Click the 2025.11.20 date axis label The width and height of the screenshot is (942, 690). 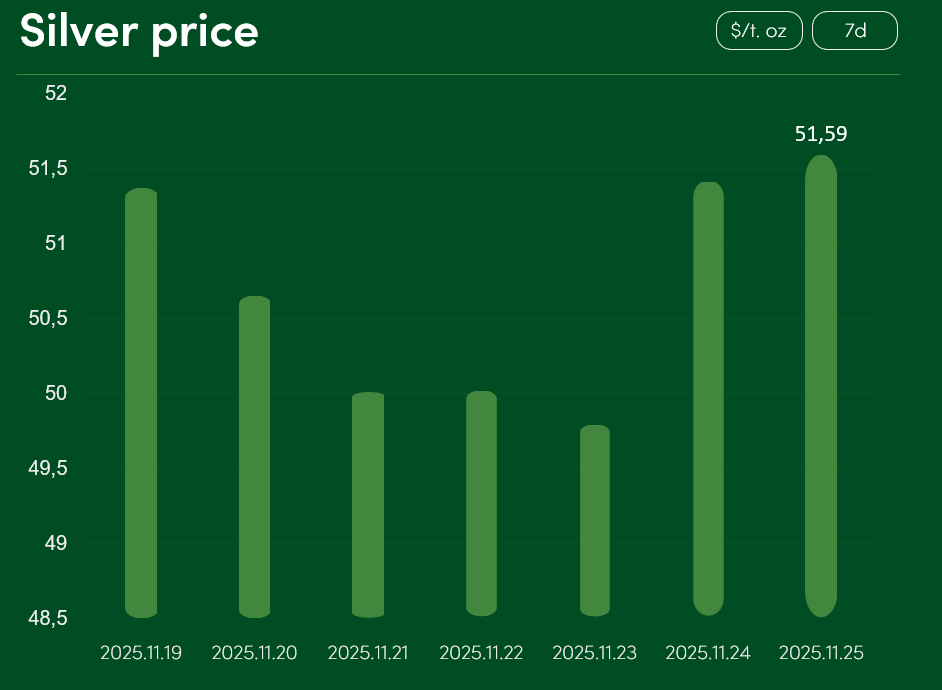[x=255, y=653]
